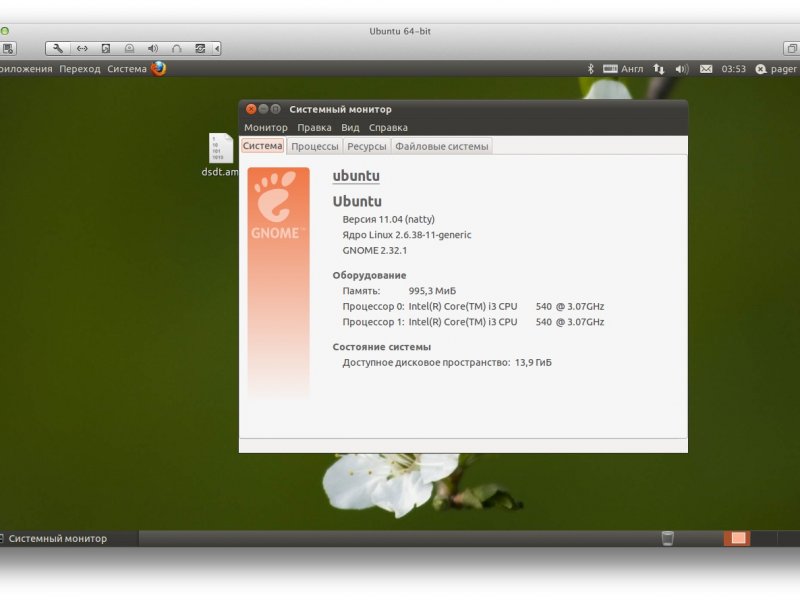Click the "GNOME 2.32.1" version text
Screen dimensions: 800x600
[x=374, y=251]
